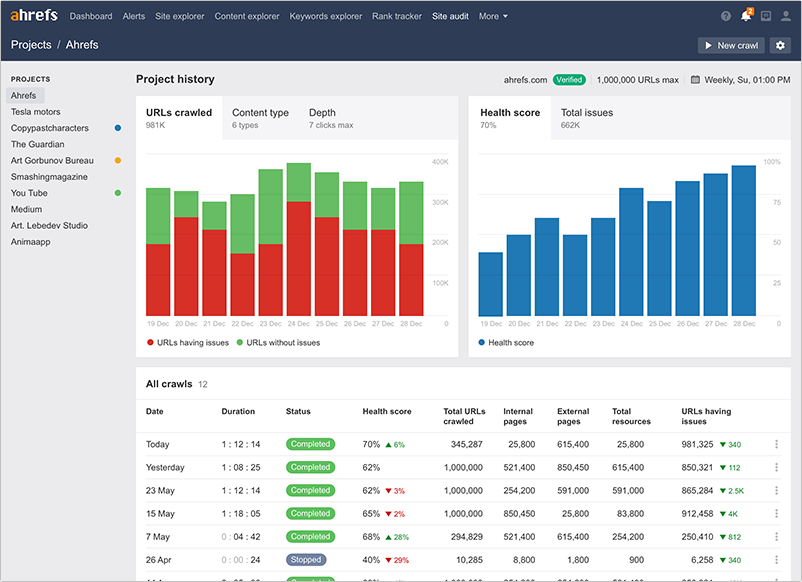Open row options for 23 May crawl
The width and height of the screenshot is (802, 582).
point(776,490)
